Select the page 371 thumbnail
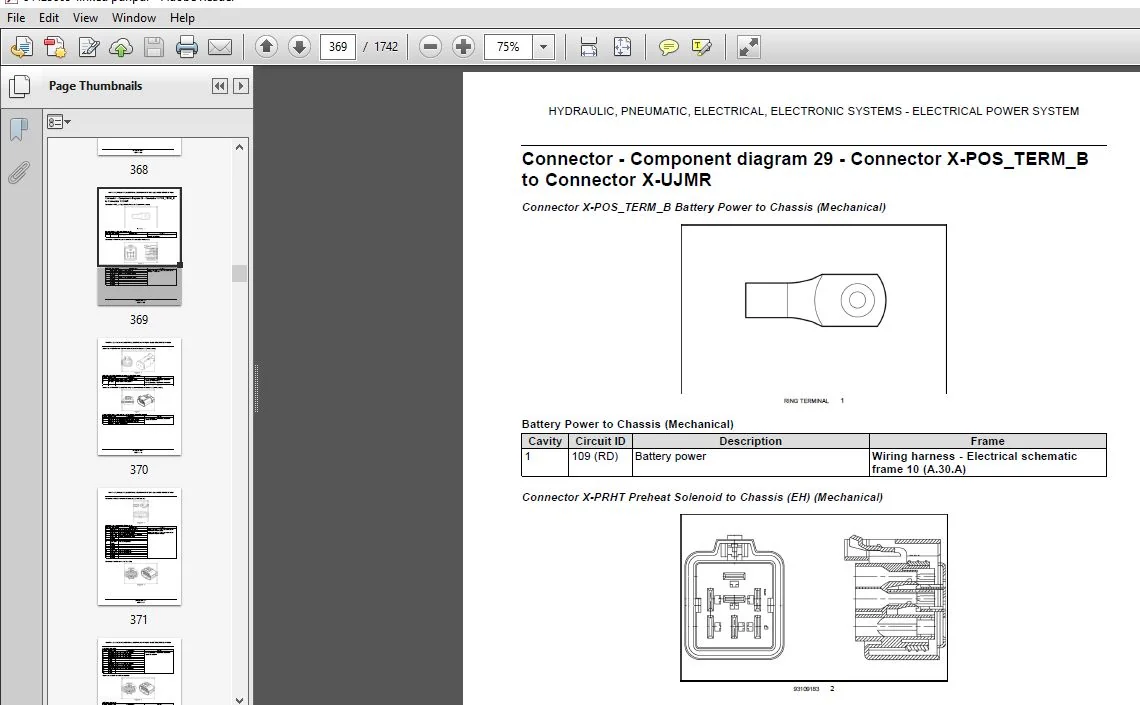This screenshot has width=1140, height=705. pos(139,547)
